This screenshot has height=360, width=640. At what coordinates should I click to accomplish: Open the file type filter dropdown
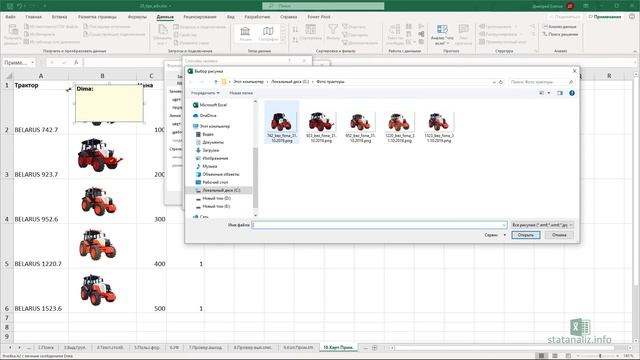542,225
